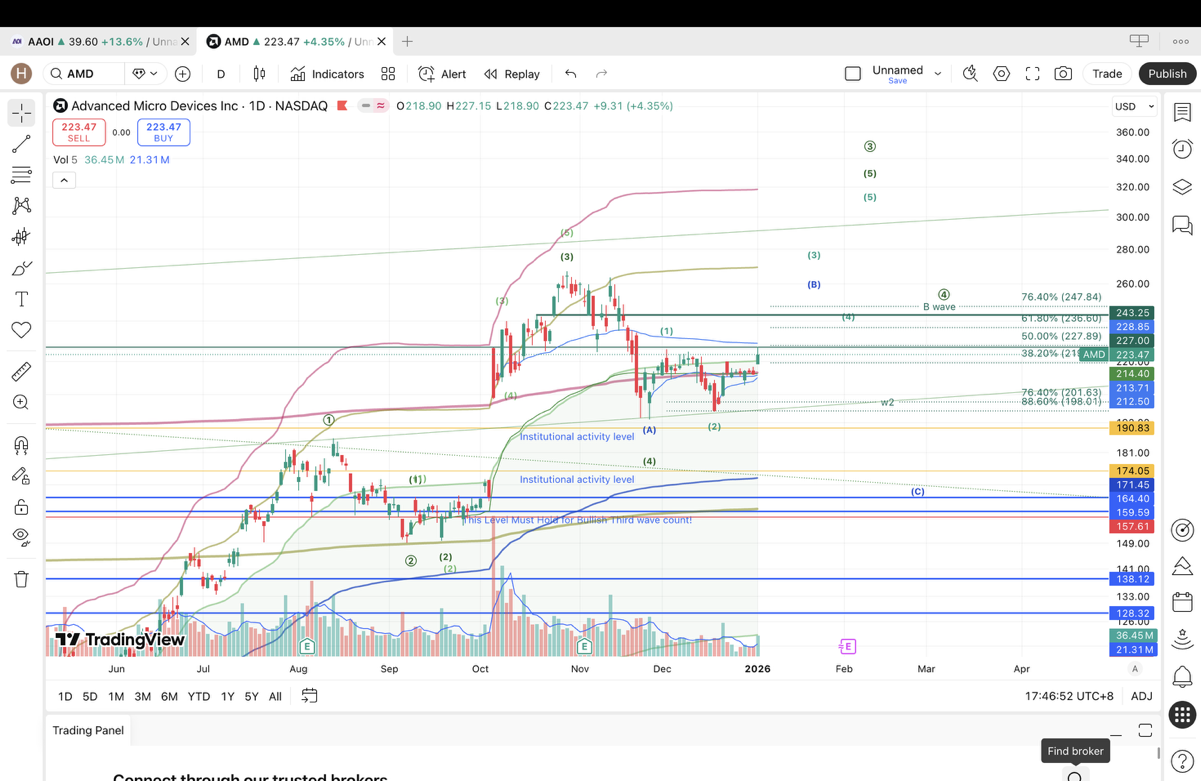Select the brush drawing tool
Viewport: 1201px width, 781px height.
coord(21,268)
